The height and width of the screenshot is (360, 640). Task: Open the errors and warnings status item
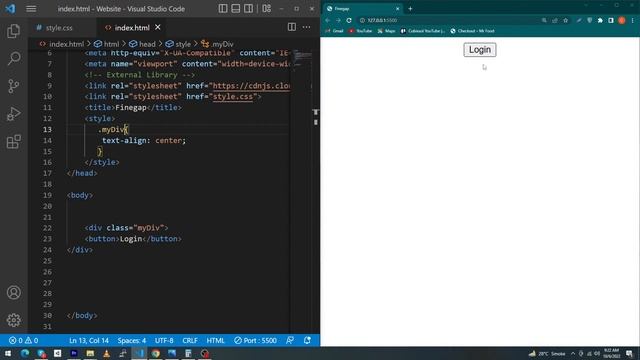click(24, 340)
